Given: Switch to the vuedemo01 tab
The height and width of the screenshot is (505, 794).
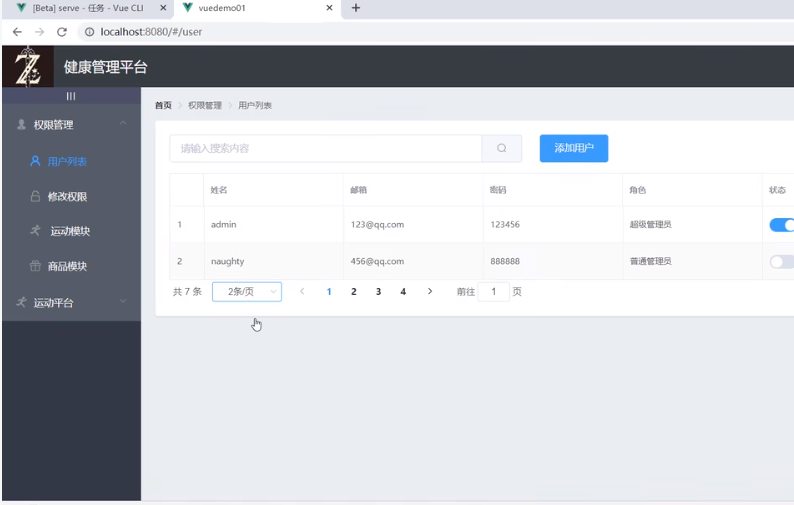Looking at the screenshot, I should pyautogui.click(x=258, y=8).
